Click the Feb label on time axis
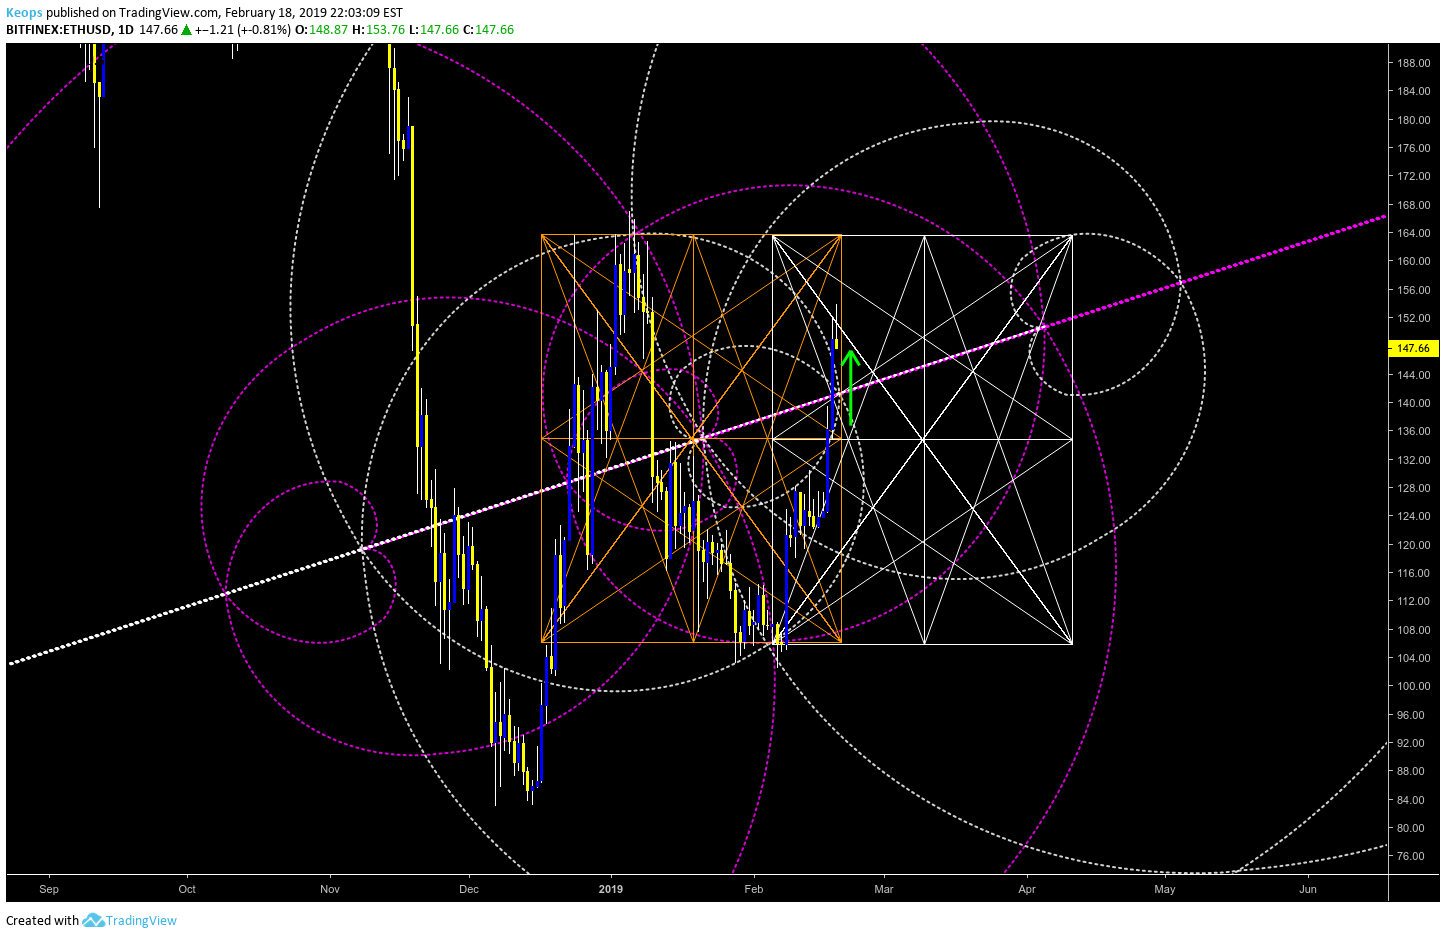Viewport: 1446px width, 938px height. pyautogui.click(x=754, y=889)
